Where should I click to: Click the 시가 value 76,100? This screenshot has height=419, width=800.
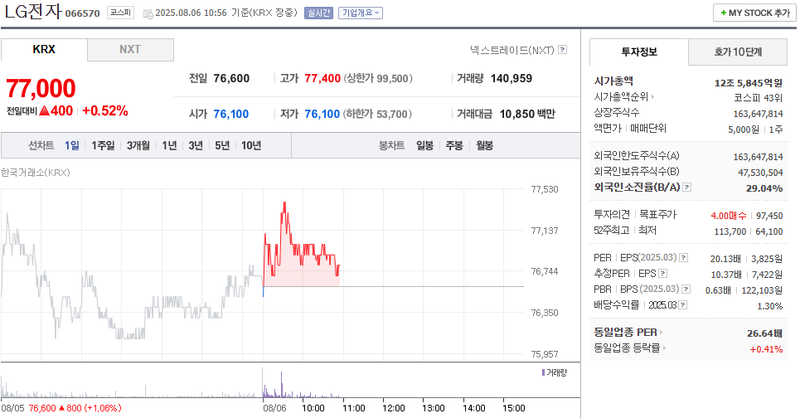click(x=231, y=114)
